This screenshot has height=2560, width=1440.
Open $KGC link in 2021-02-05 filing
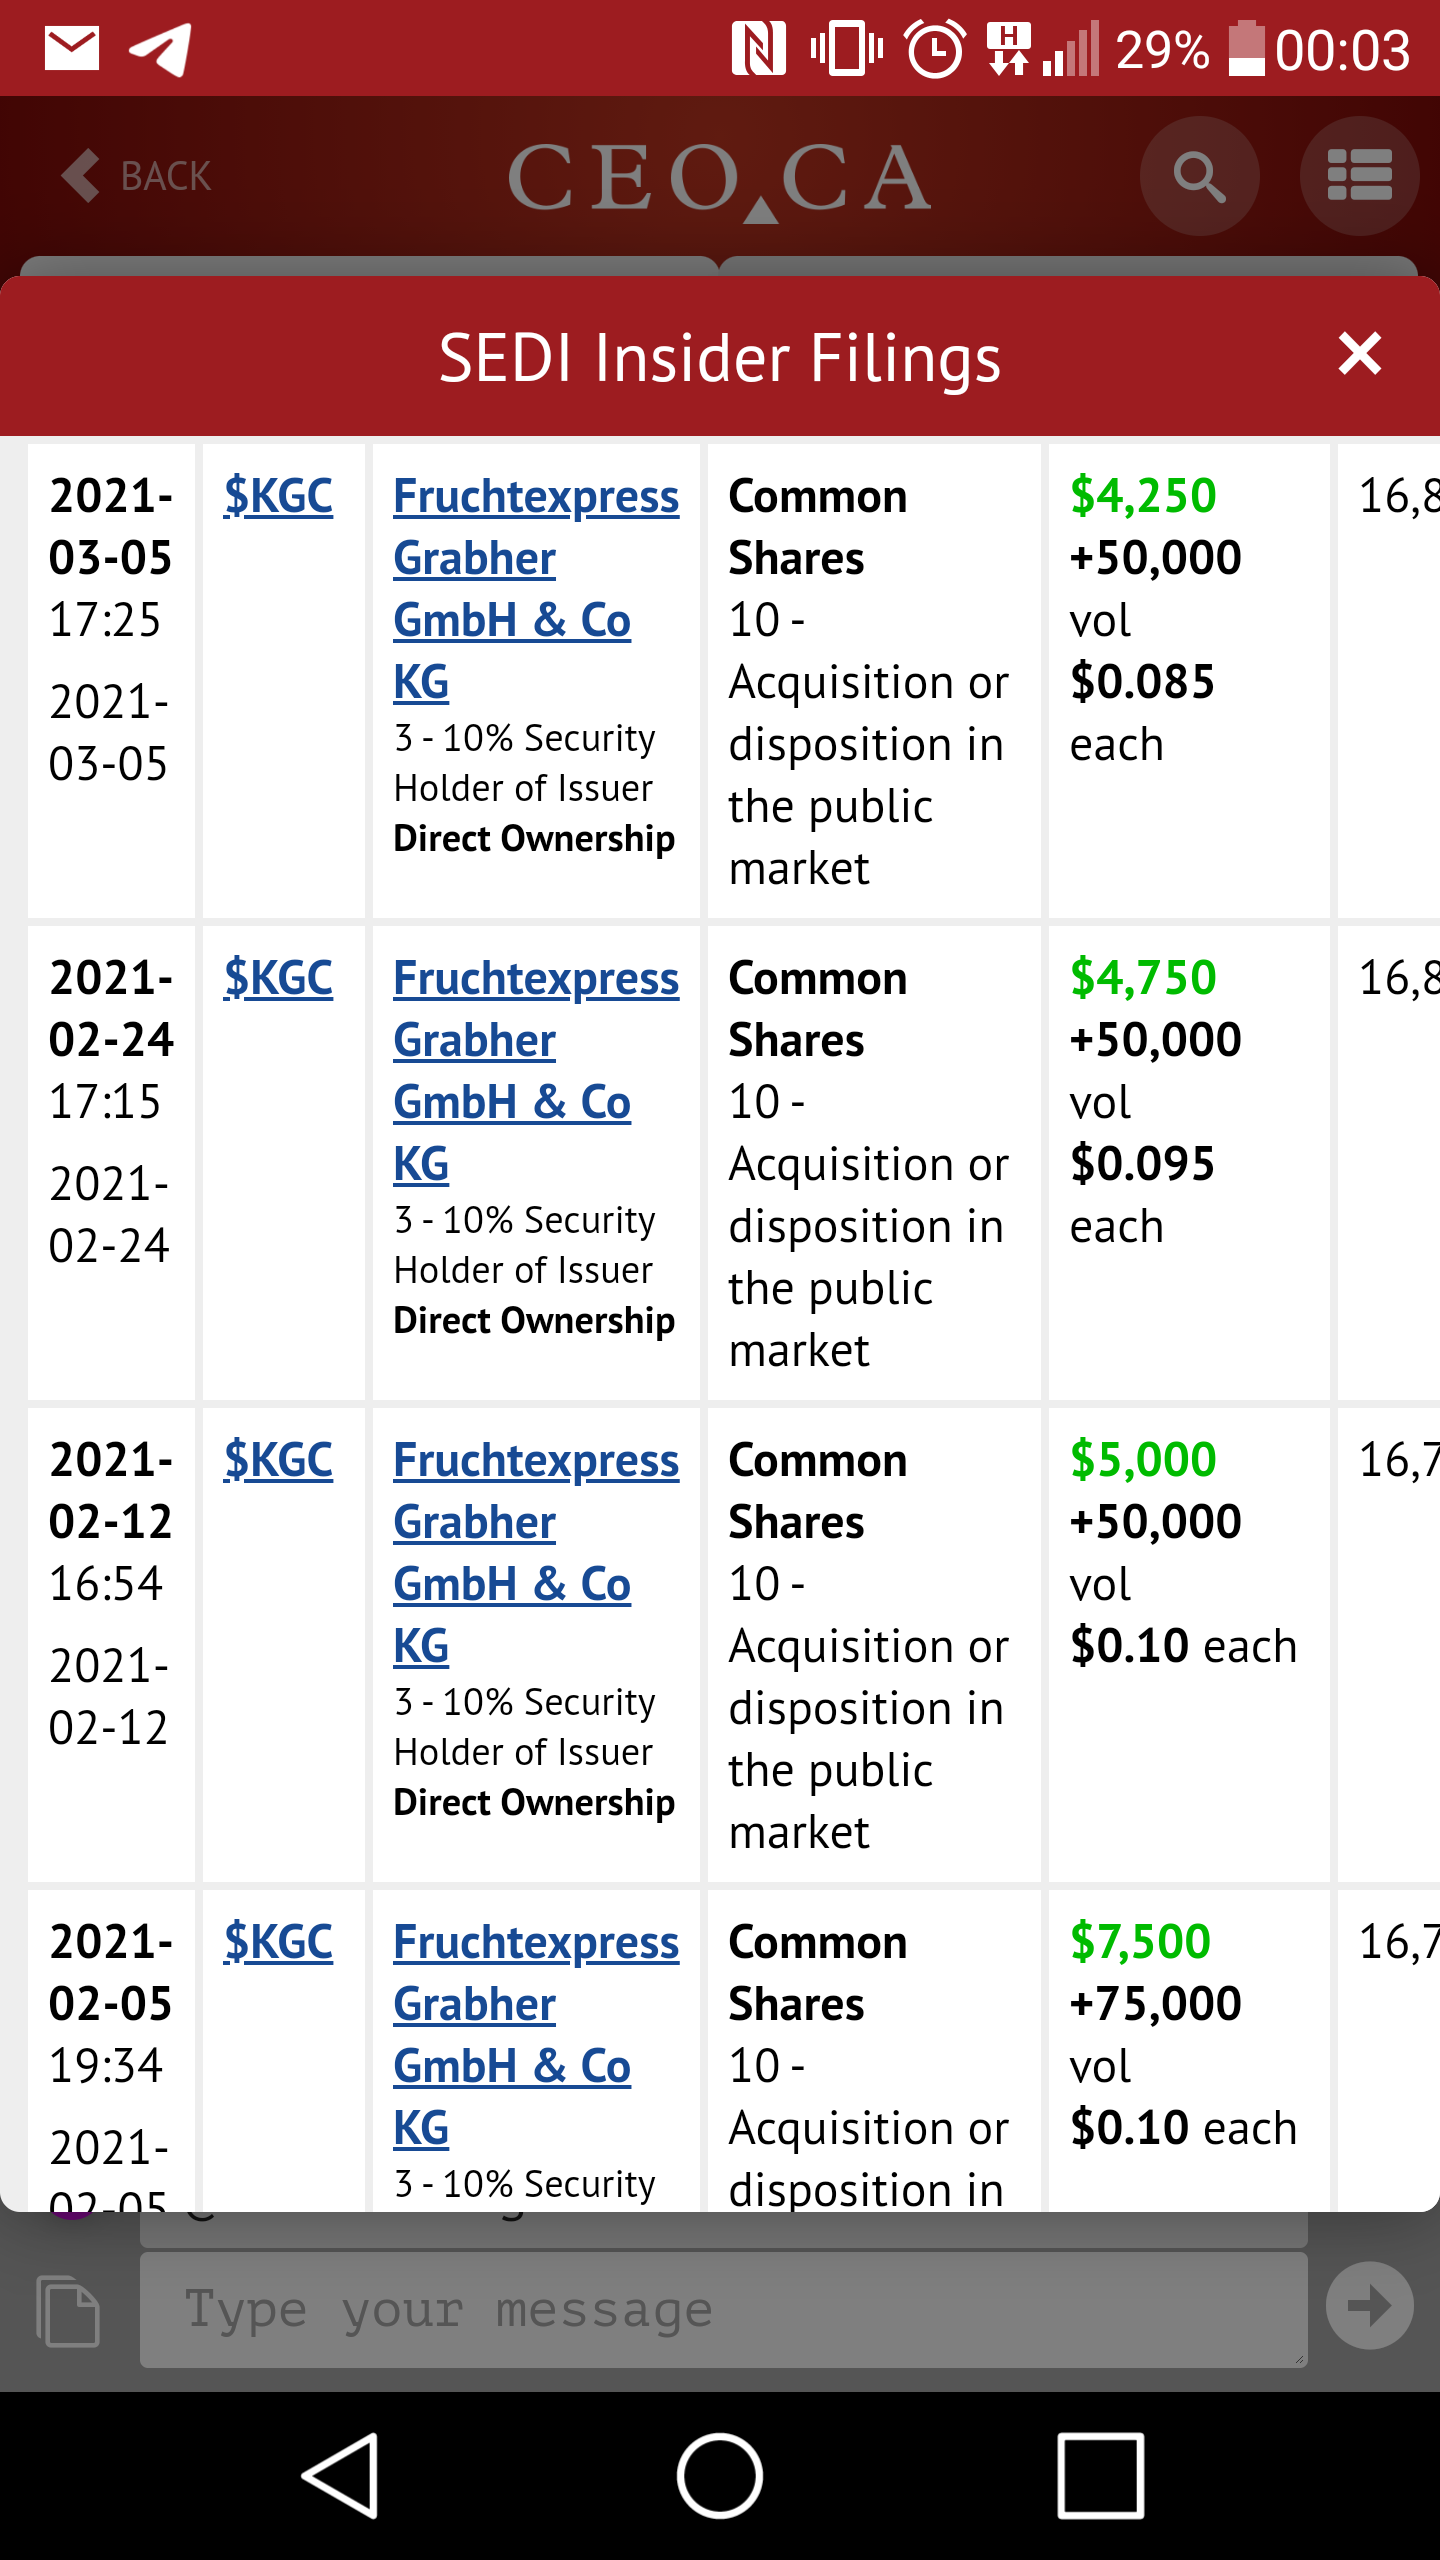[x=278, y=1942]
